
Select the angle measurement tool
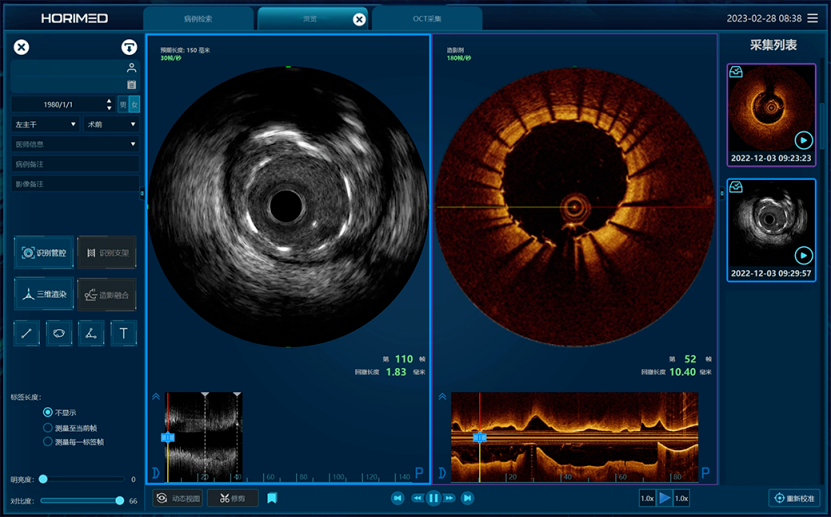point(91,333)
